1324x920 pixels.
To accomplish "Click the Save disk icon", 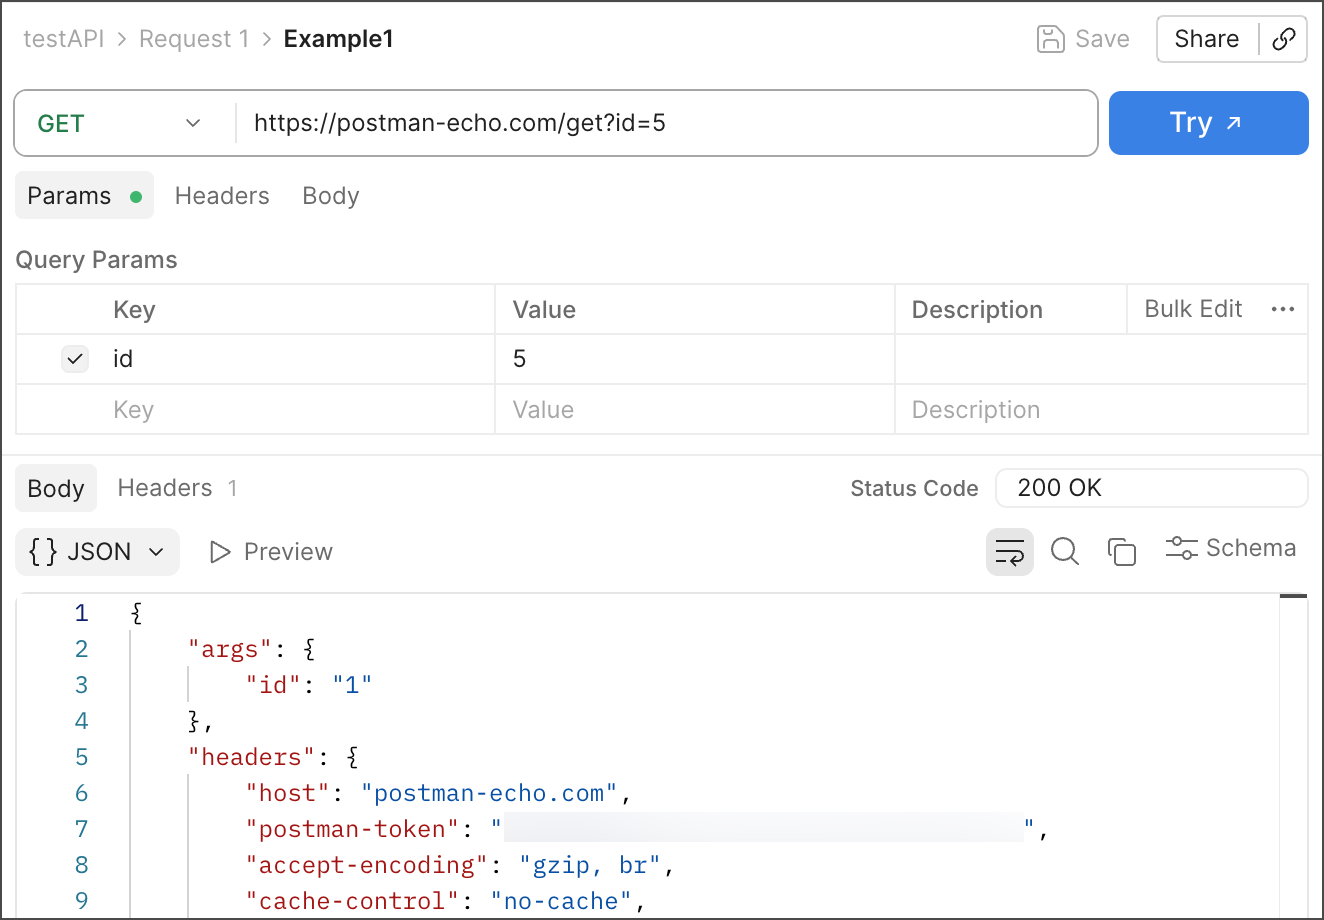I will point(1051,39).
